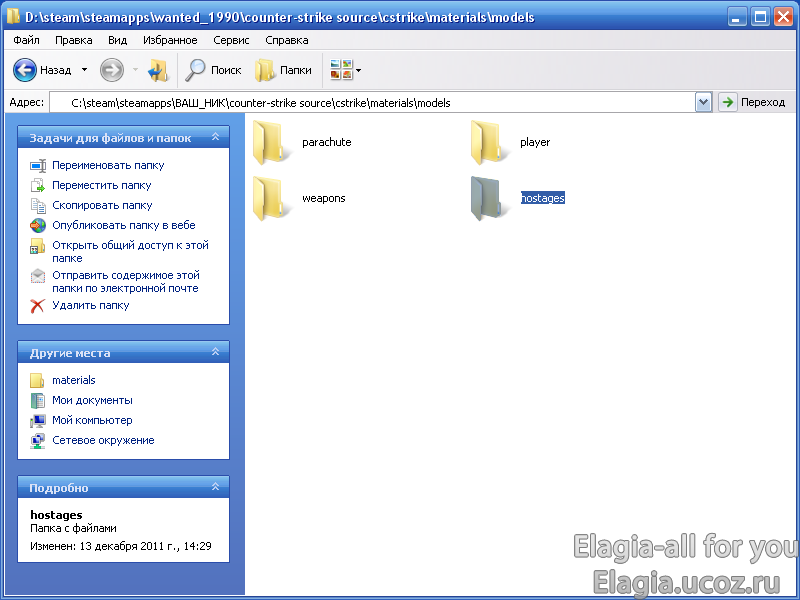Screen dimensions: 800x600
Task: Click the red X delete icon
Action: [37, 306]
